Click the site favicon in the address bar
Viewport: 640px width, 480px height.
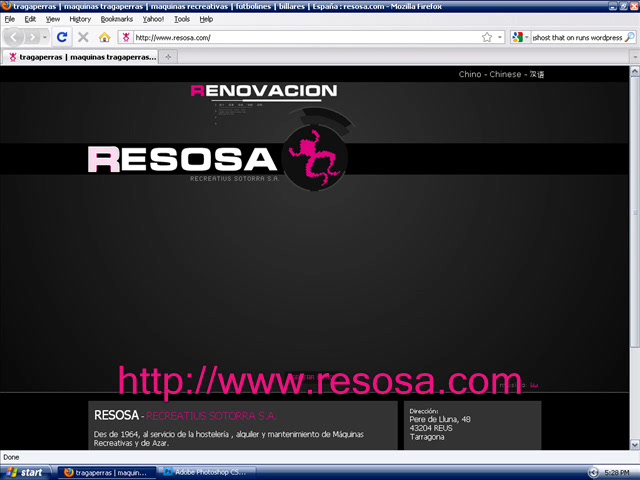point(126,38)
